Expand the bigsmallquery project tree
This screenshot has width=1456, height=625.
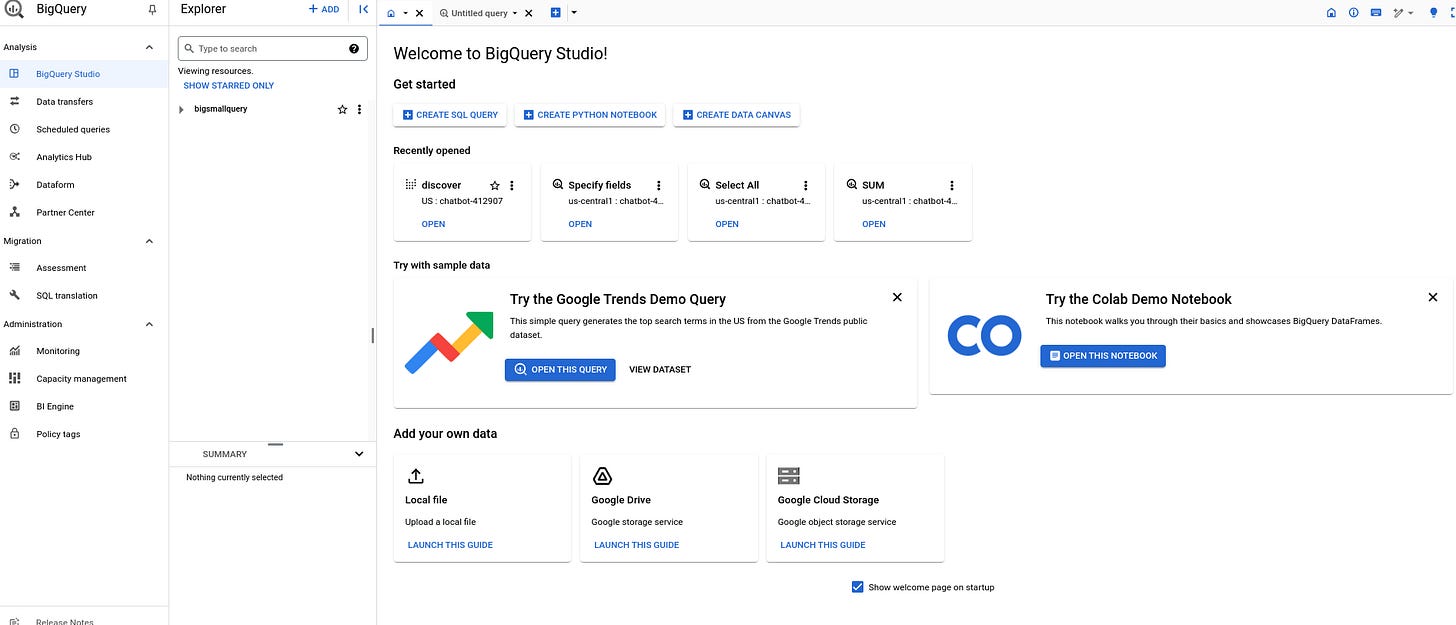click(x=181, y=109)
